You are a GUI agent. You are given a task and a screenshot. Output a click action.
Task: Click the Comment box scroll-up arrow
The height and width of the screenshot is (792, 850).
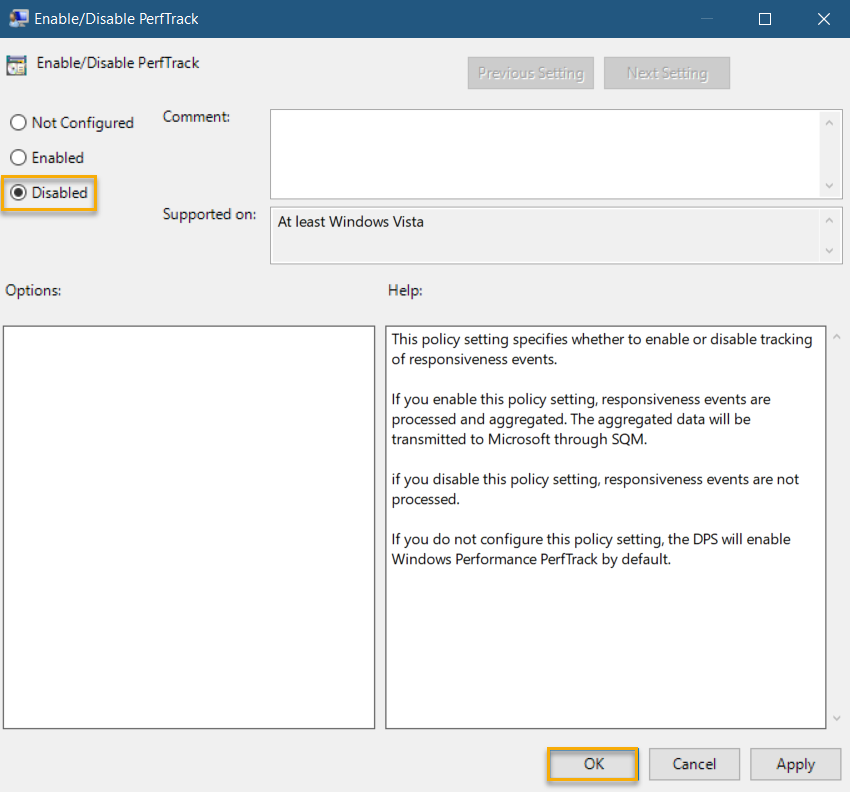(x=831, y=121)
